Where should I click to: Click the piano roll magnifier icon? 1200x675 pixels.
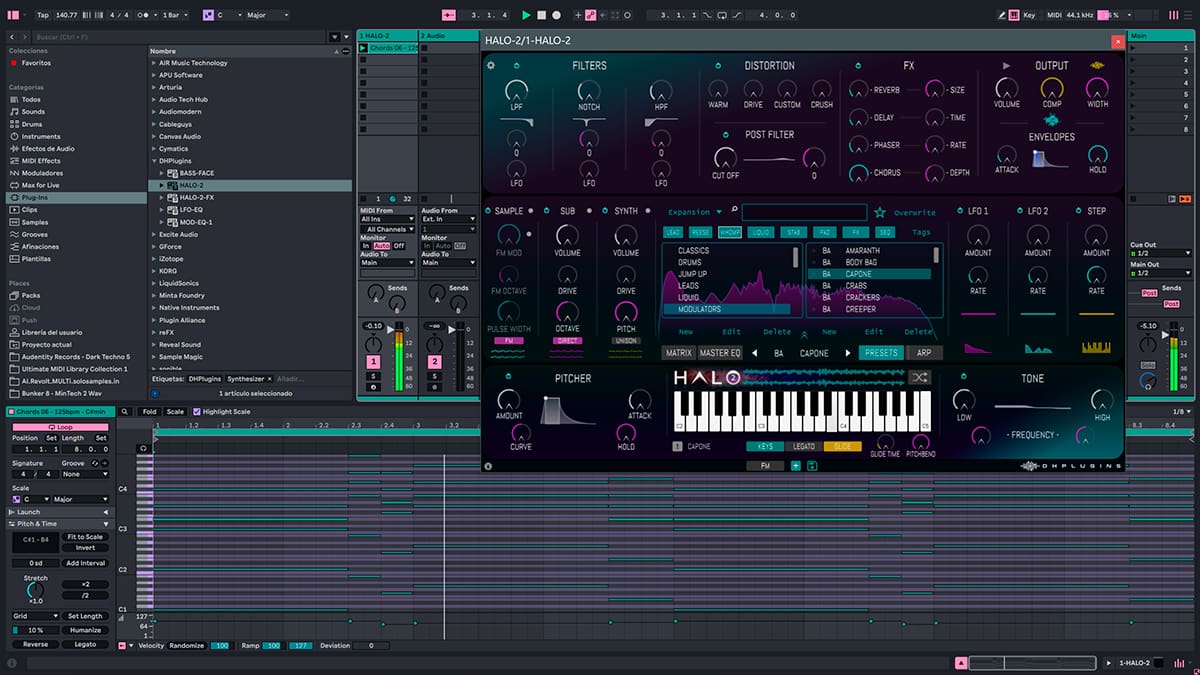[x=126, y=411]
